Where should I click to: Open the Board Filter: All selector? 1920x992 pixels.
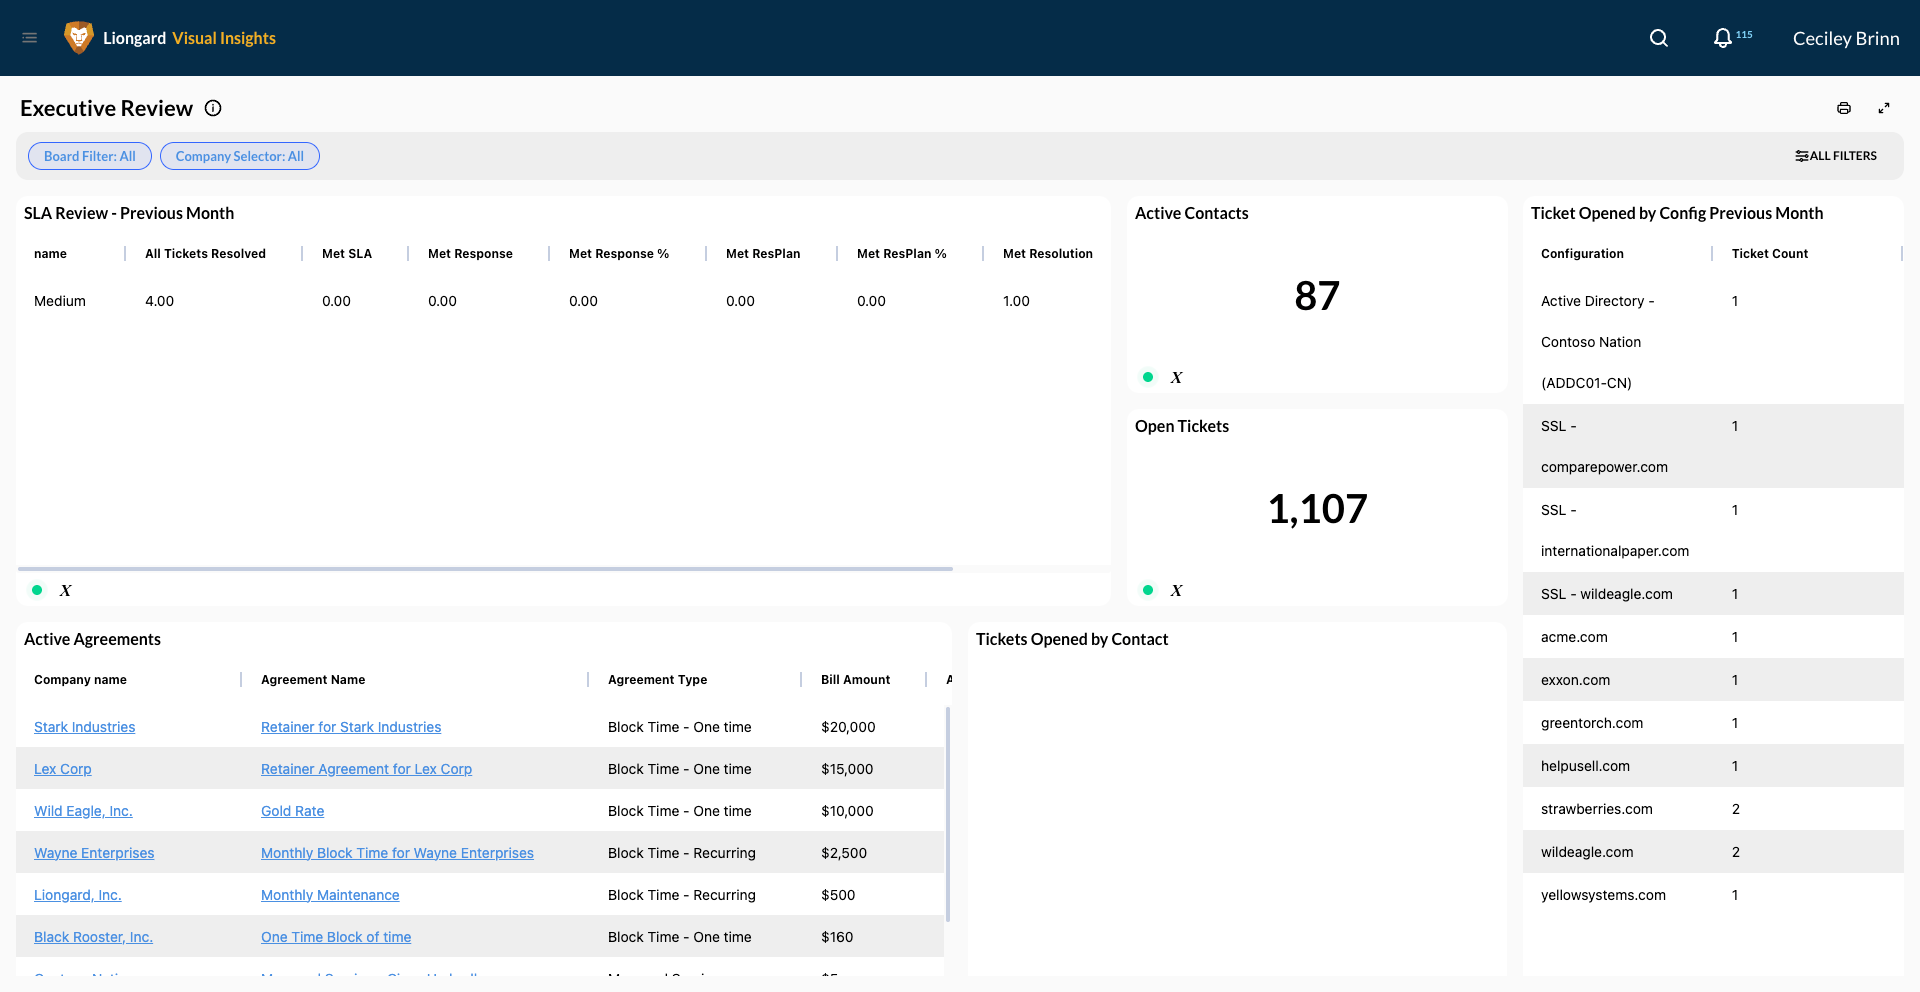click(90, 156)
